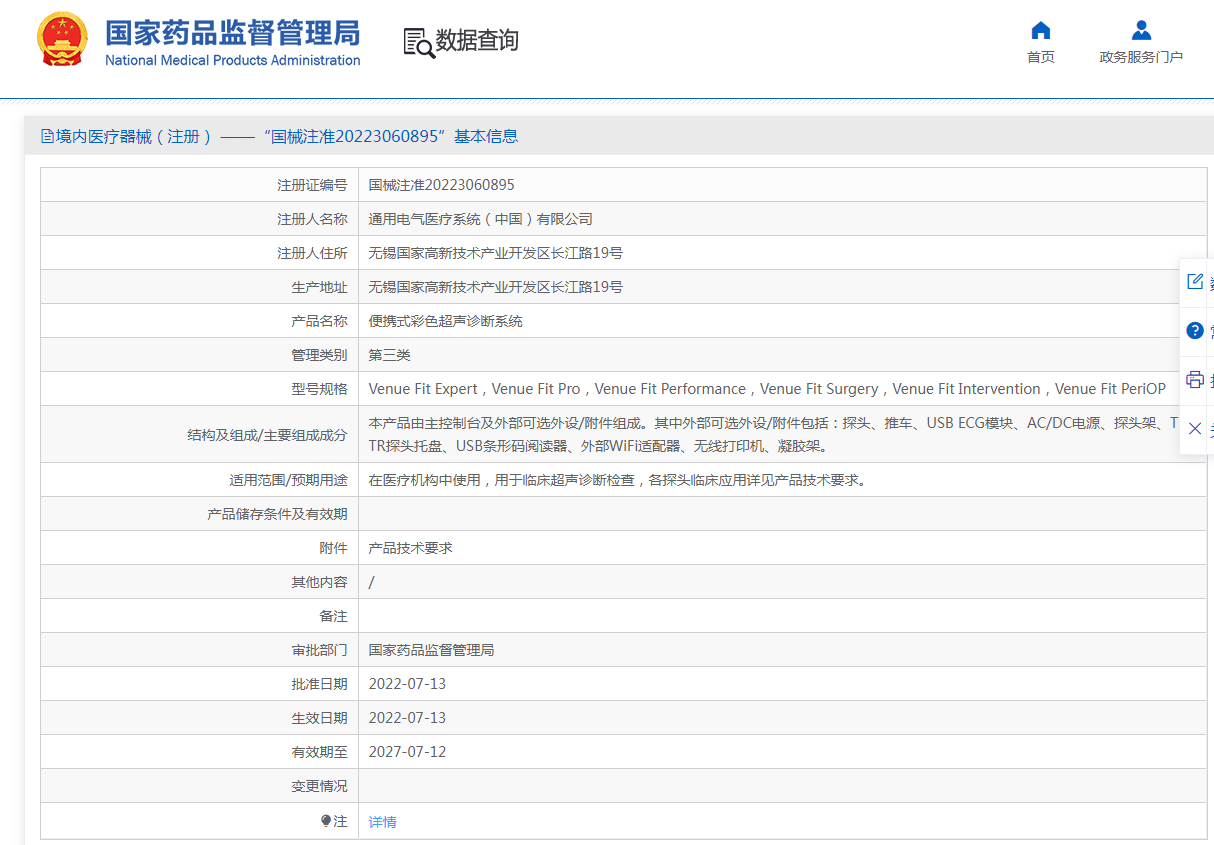
Task: Click the 管理类别 row label
Action: (319, 355)
